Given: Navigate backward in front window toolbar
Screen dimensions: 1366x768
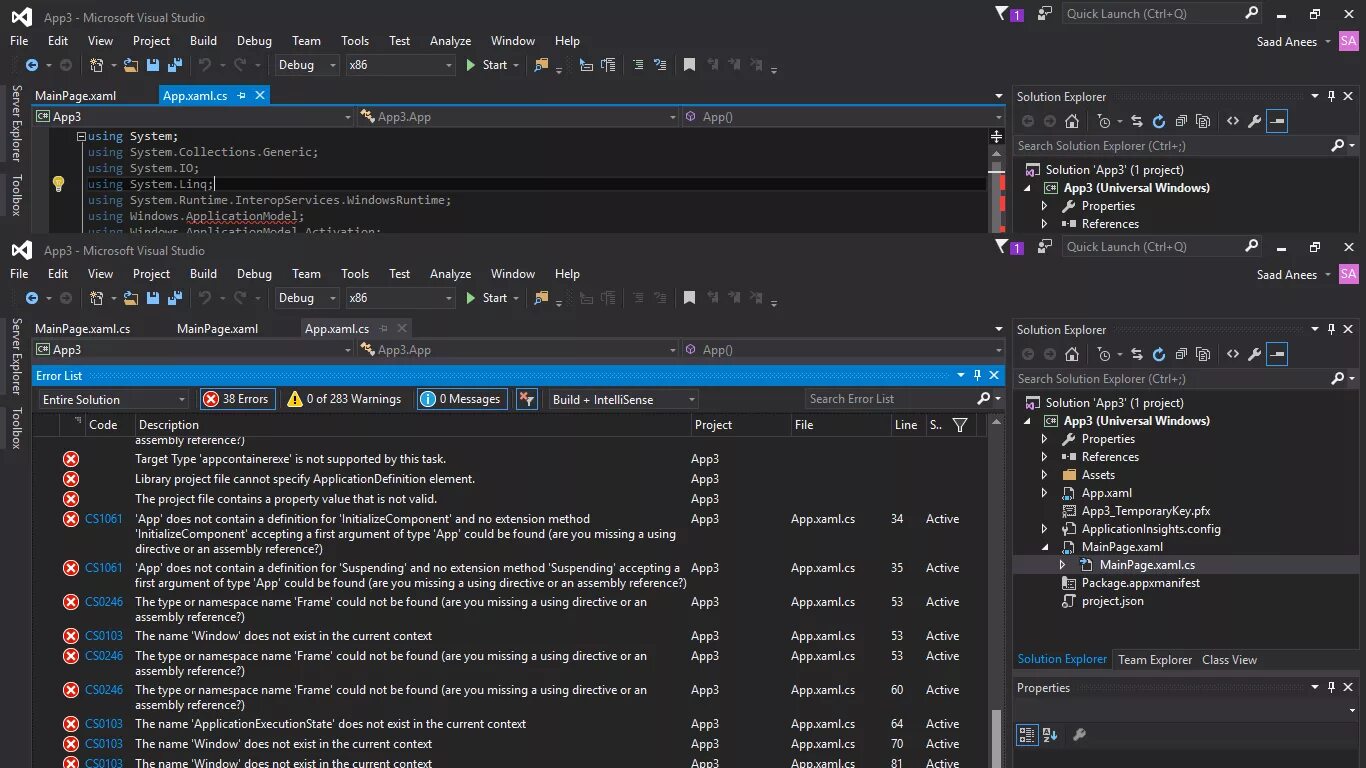Looking at the screenshot, I should (x=31, y=298).
